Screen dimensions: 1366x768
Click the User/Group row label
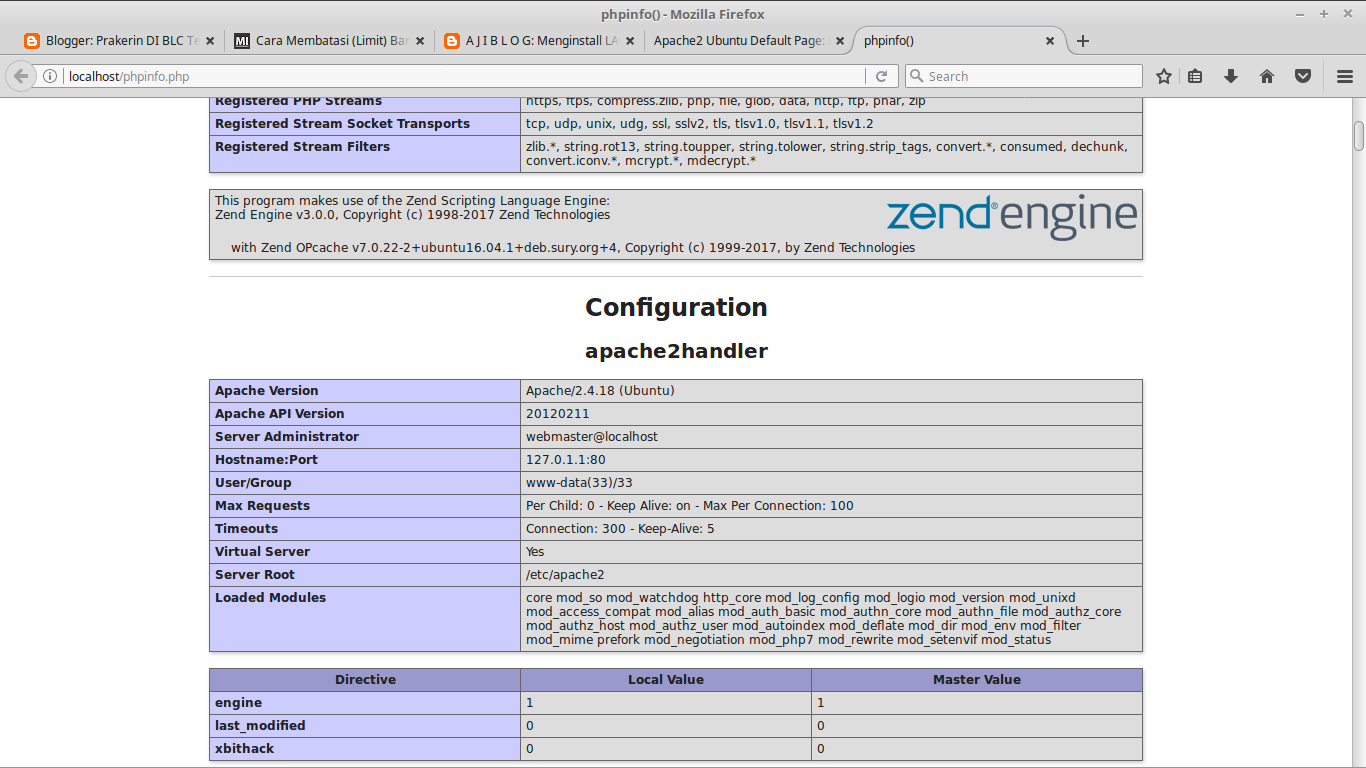[x=253, y=483]
